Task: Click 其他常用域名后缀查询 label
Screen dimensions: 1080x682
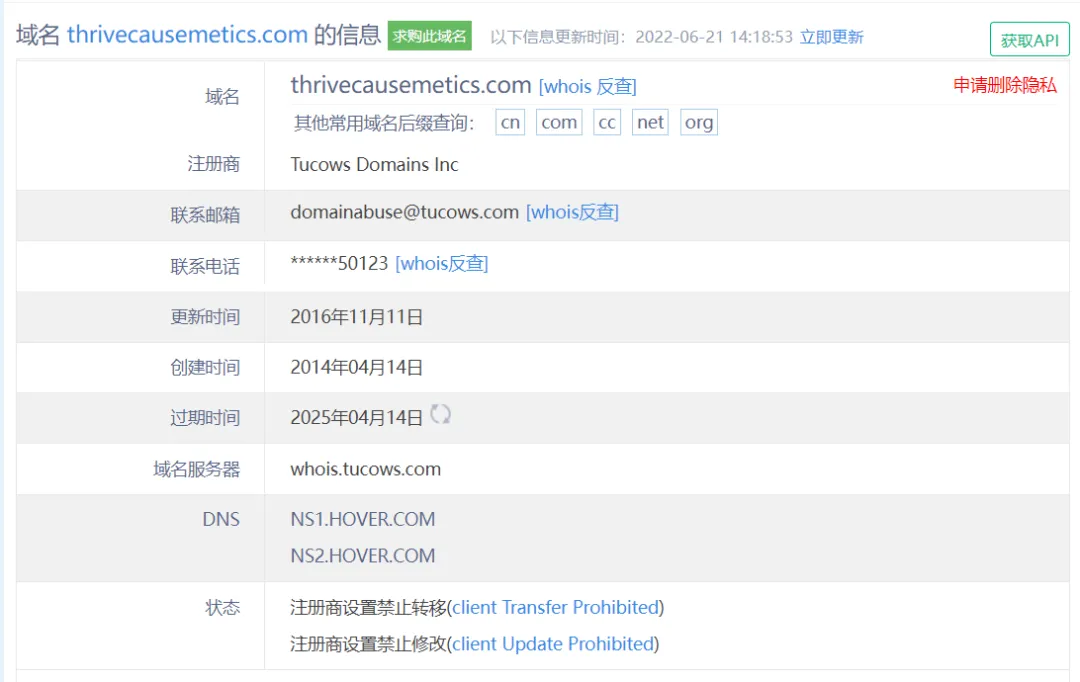Action: click(384, 123)
